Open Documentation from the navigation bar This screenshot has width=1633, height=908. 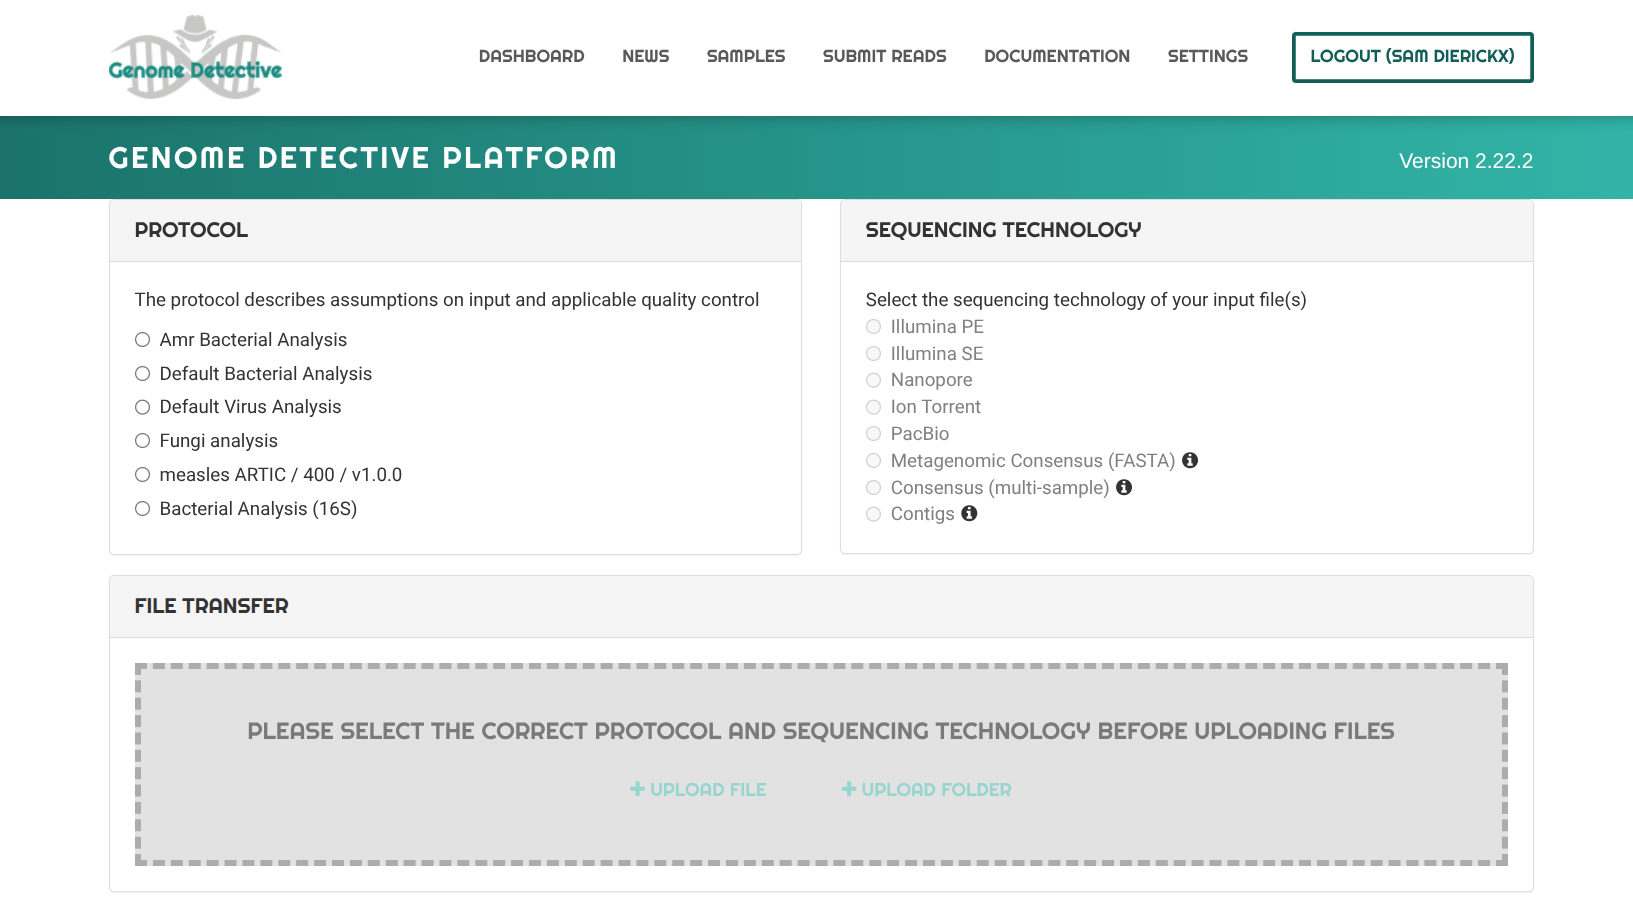(1056, 56)
